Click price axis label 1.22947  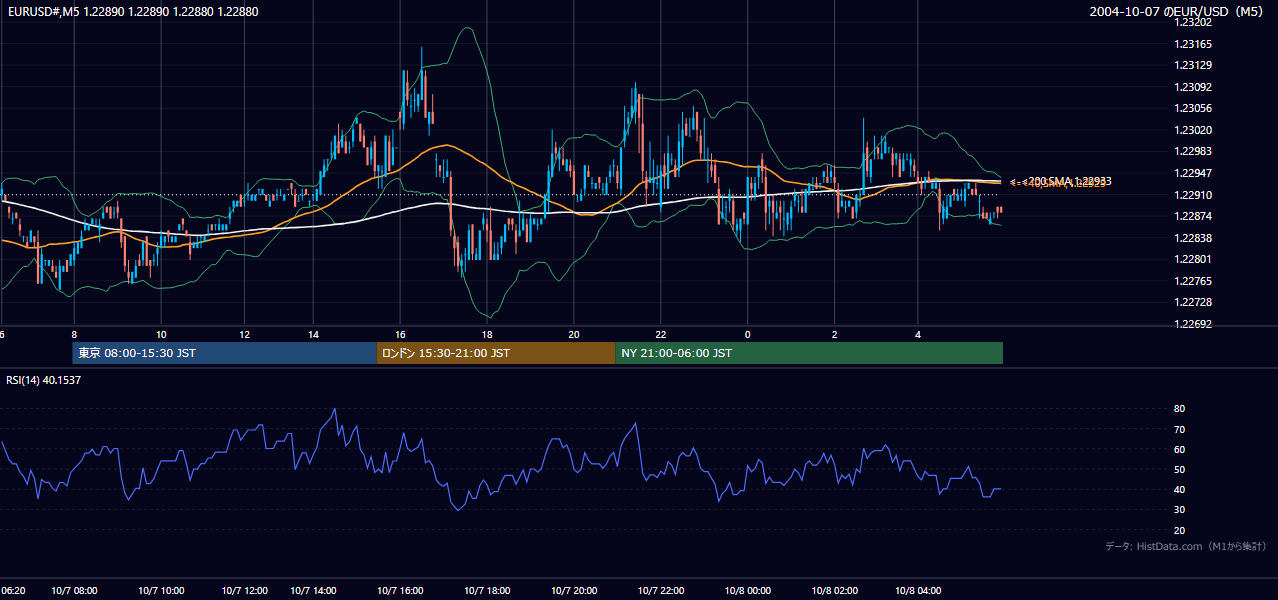coord(1192,173)
